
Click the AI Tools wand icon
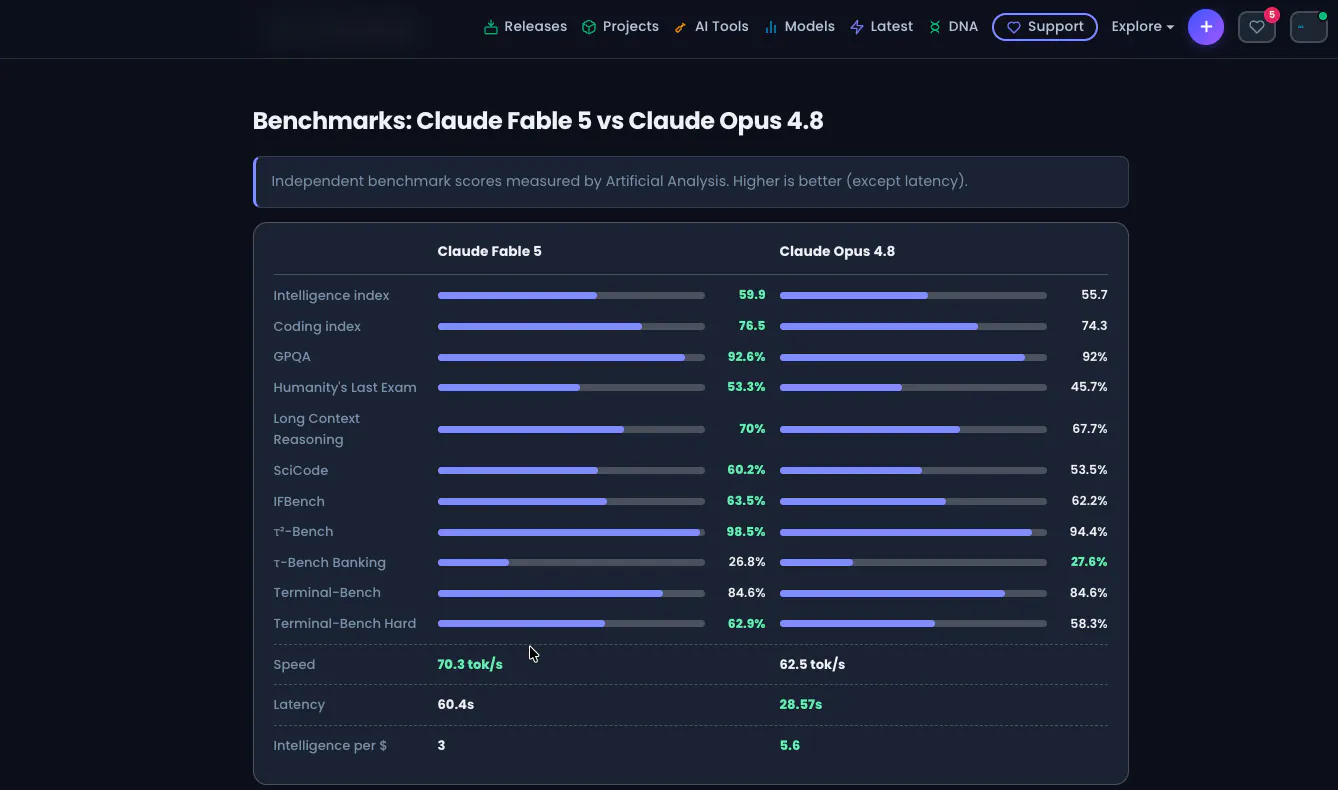click(x=681, y=27)
